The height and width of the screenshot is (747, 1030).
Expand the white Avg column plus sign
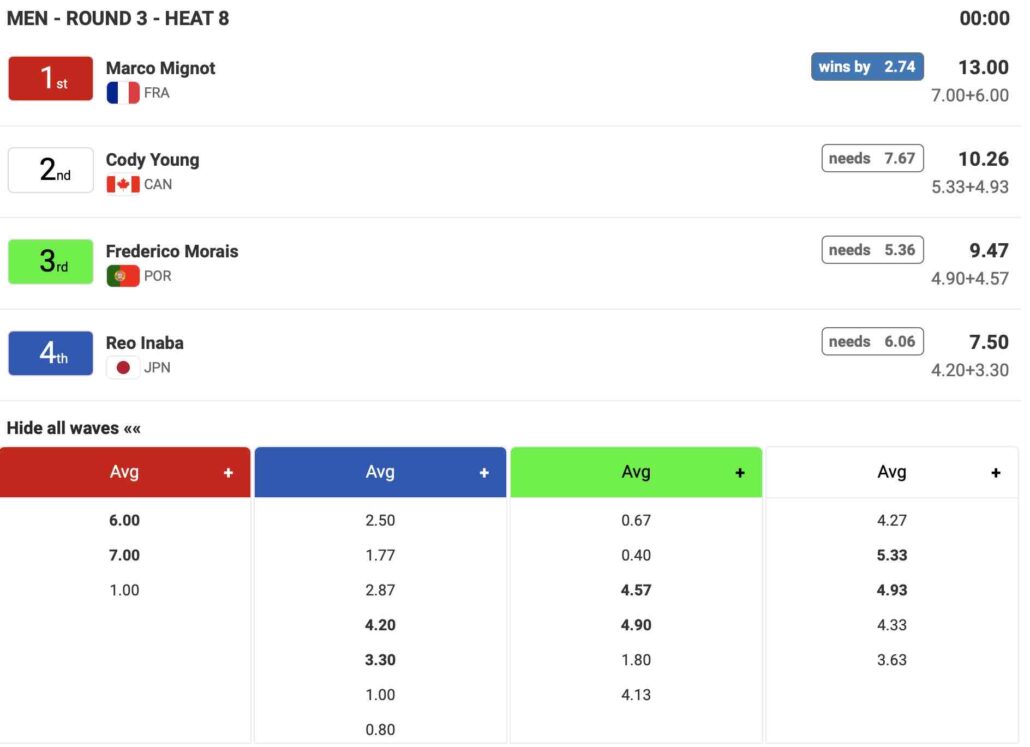(996, 473)
